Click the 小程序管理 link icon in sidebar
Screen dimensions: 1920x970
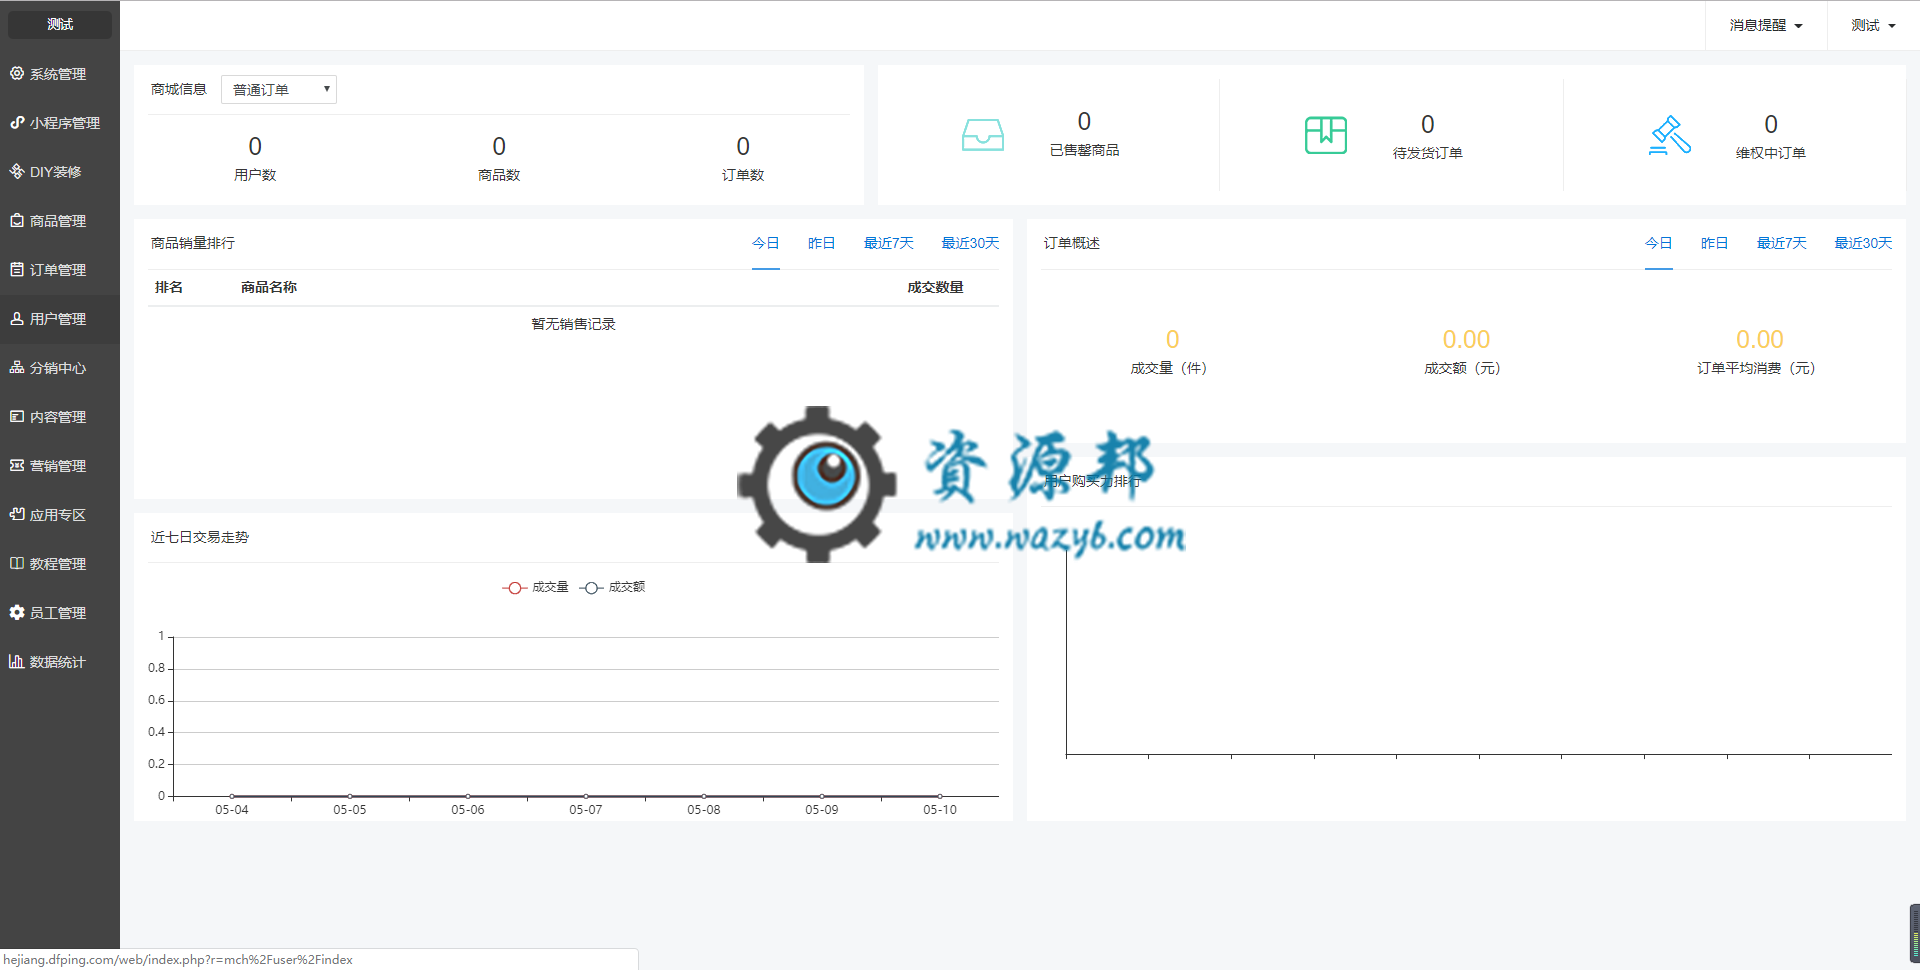click(x=17, y=122)
